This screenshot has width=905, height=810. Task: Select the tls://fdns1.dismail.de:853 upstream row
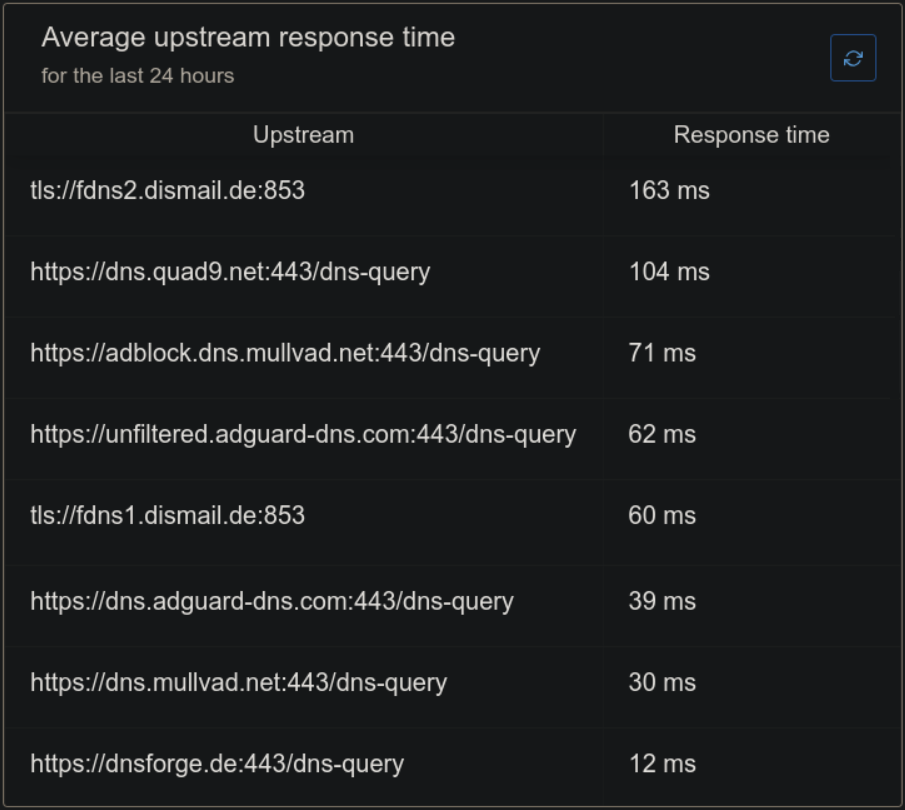(x=168, y=515)
